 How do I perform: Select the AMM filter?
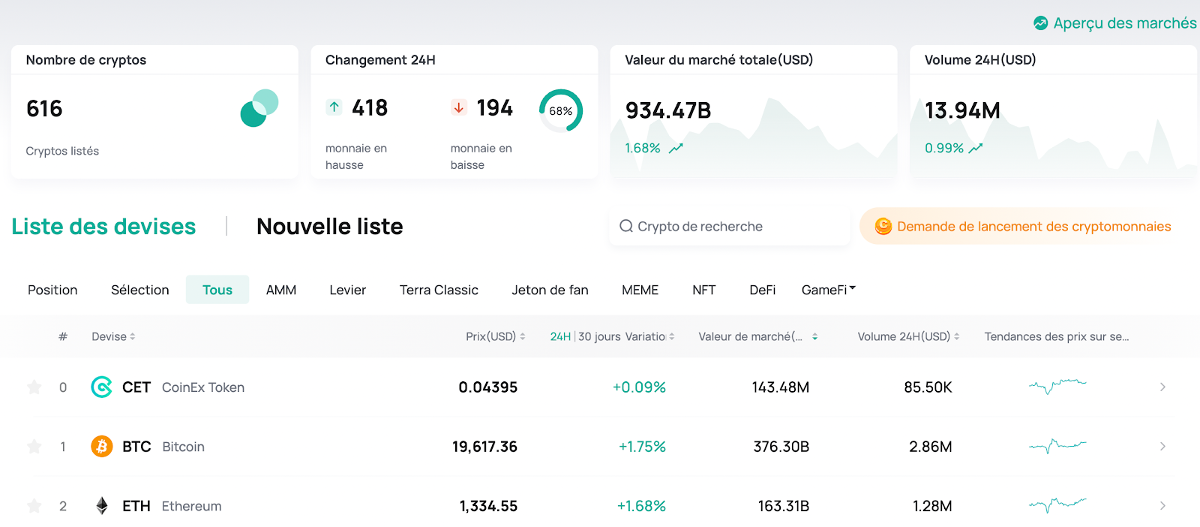[281, 290]
